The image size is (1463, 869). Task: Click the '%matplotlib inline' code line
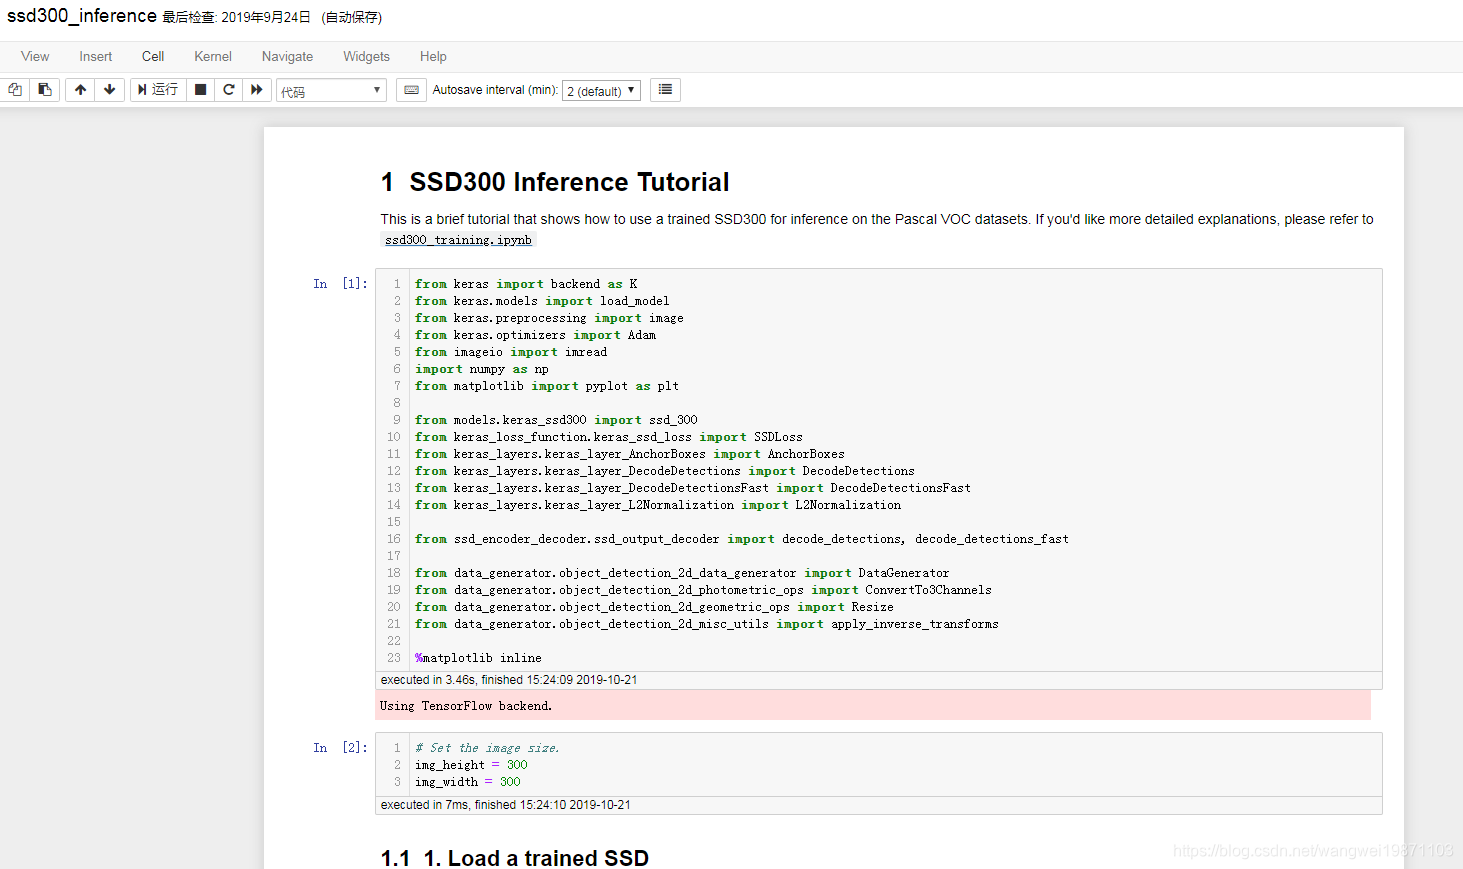click(x=478, y=658)
